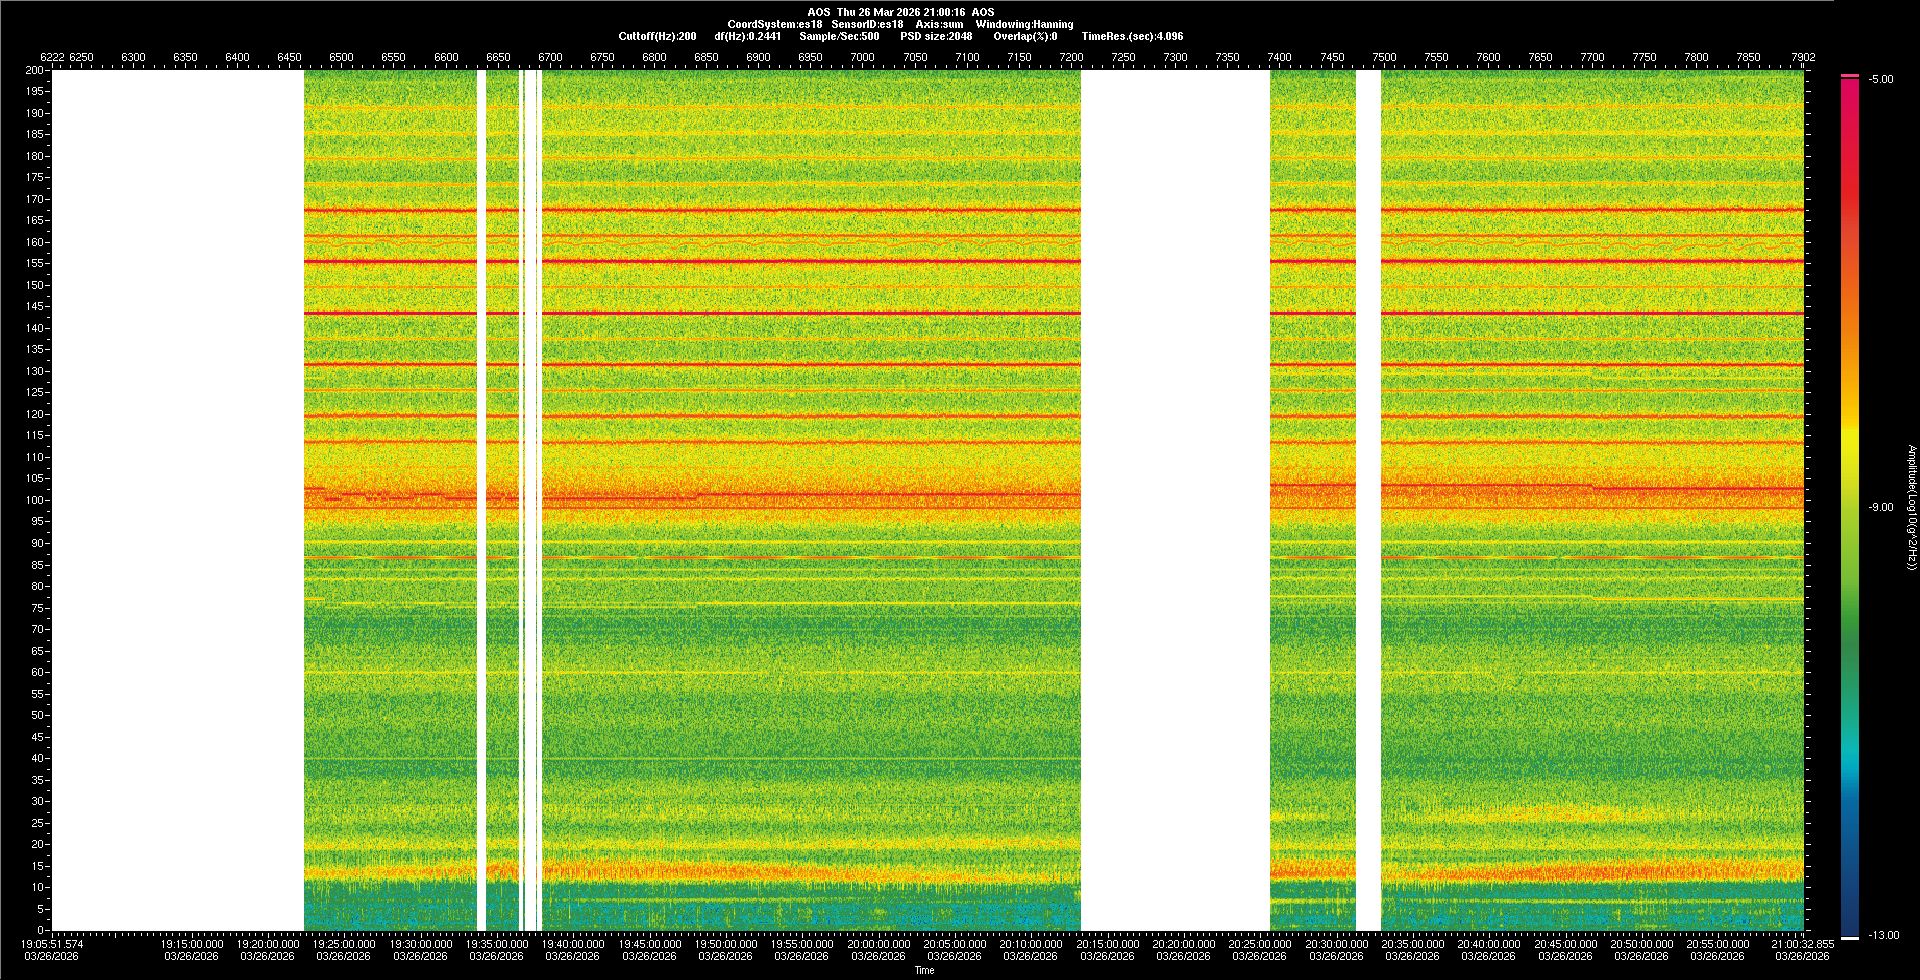Select the -5.00 colorbar maximum label

[x=1880, y=80]
